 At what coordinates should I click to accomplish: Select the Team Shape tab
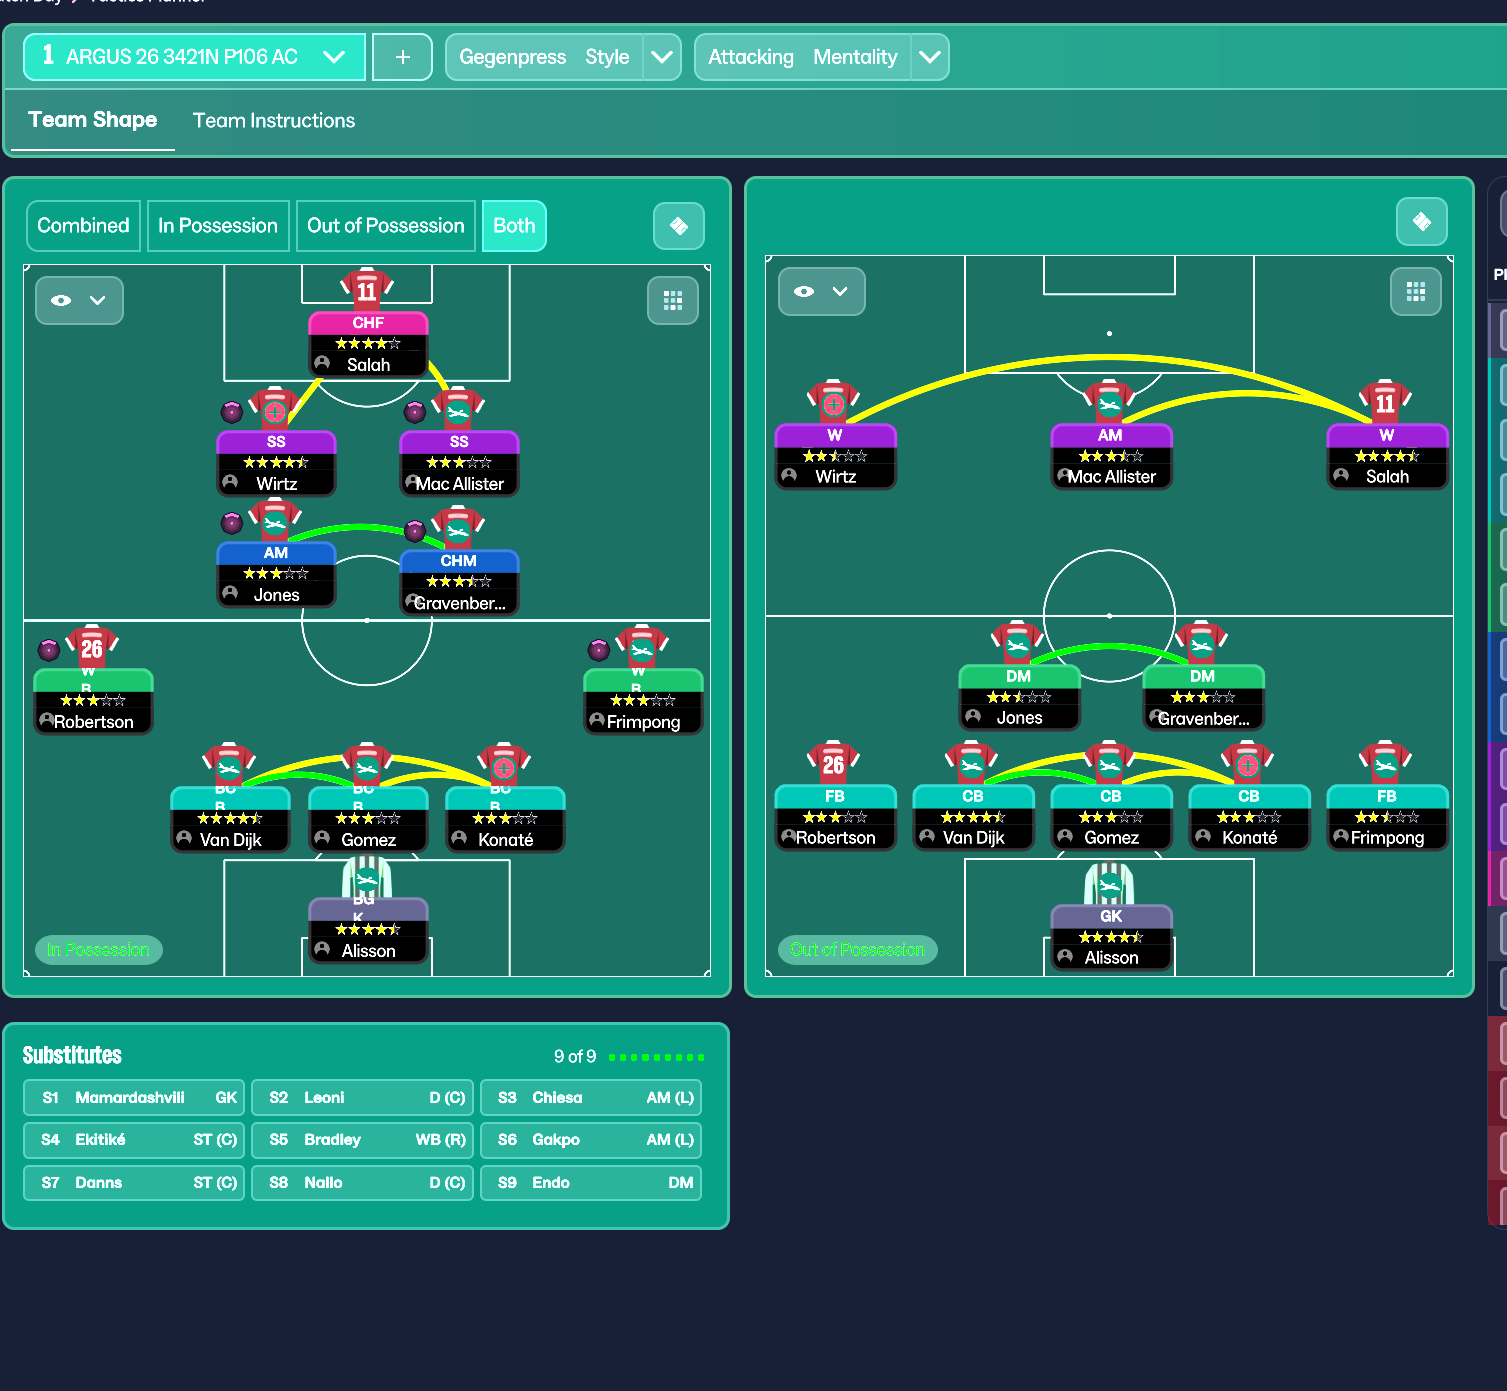pos(92,120)
